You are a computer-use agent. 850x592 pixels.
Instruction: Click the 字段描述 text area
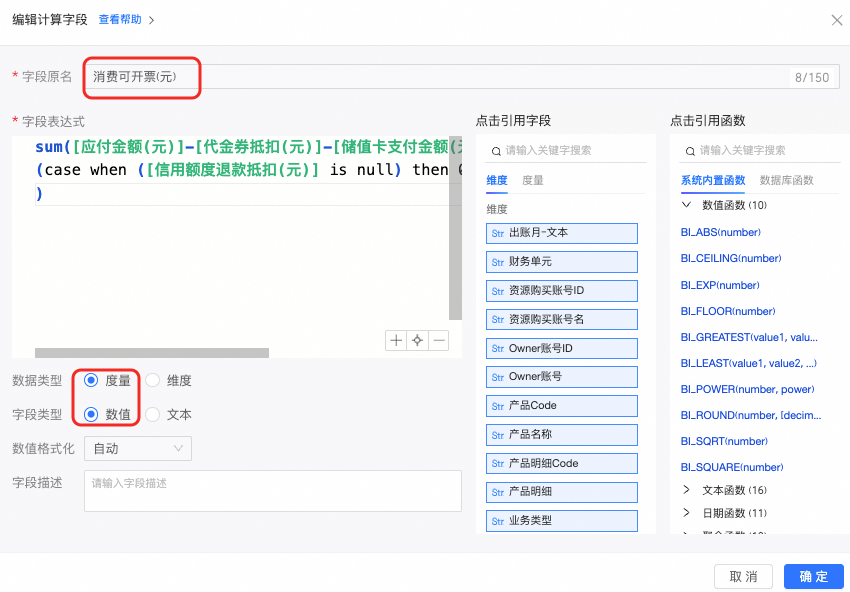[x=273, y=491]
